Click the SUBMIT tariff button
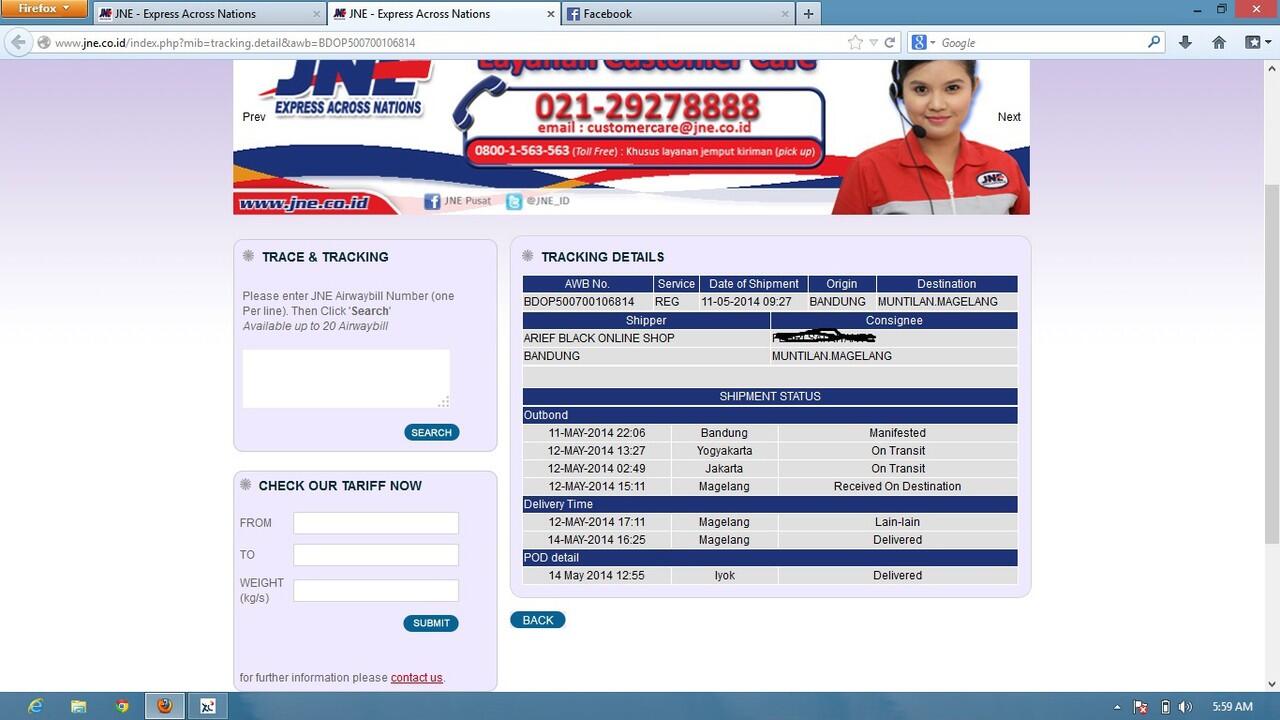The height and width of the screenshot is (720, 1280). pyautogui.click(x=431, y=623)
